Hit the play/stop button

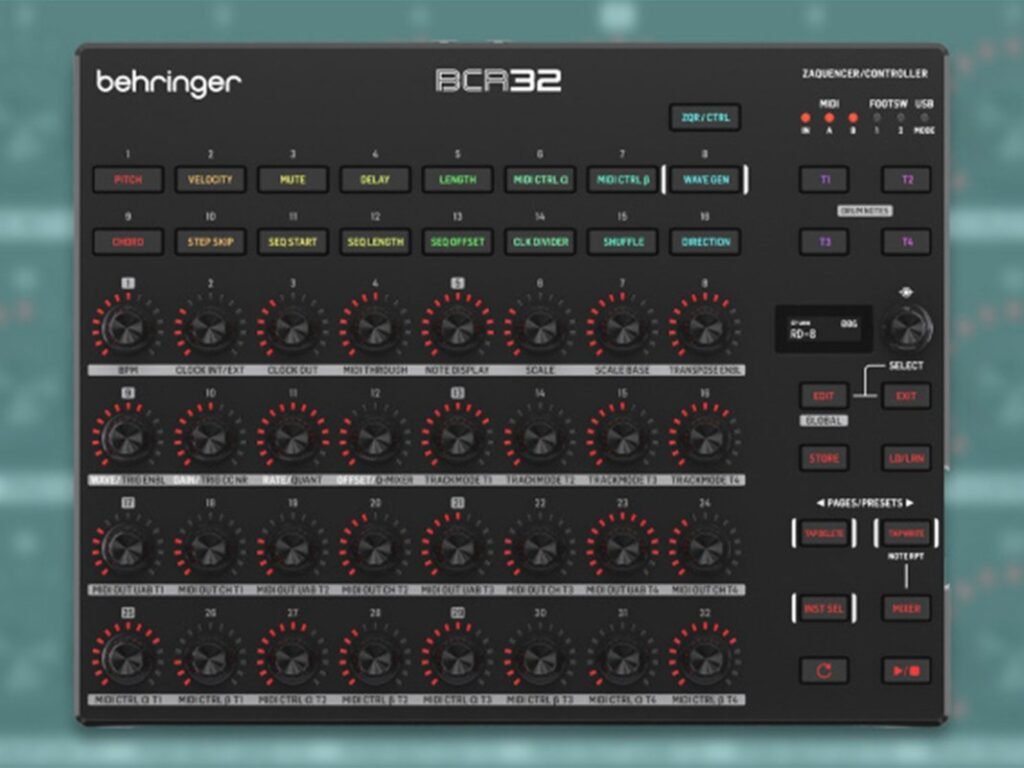click(906, 670)
